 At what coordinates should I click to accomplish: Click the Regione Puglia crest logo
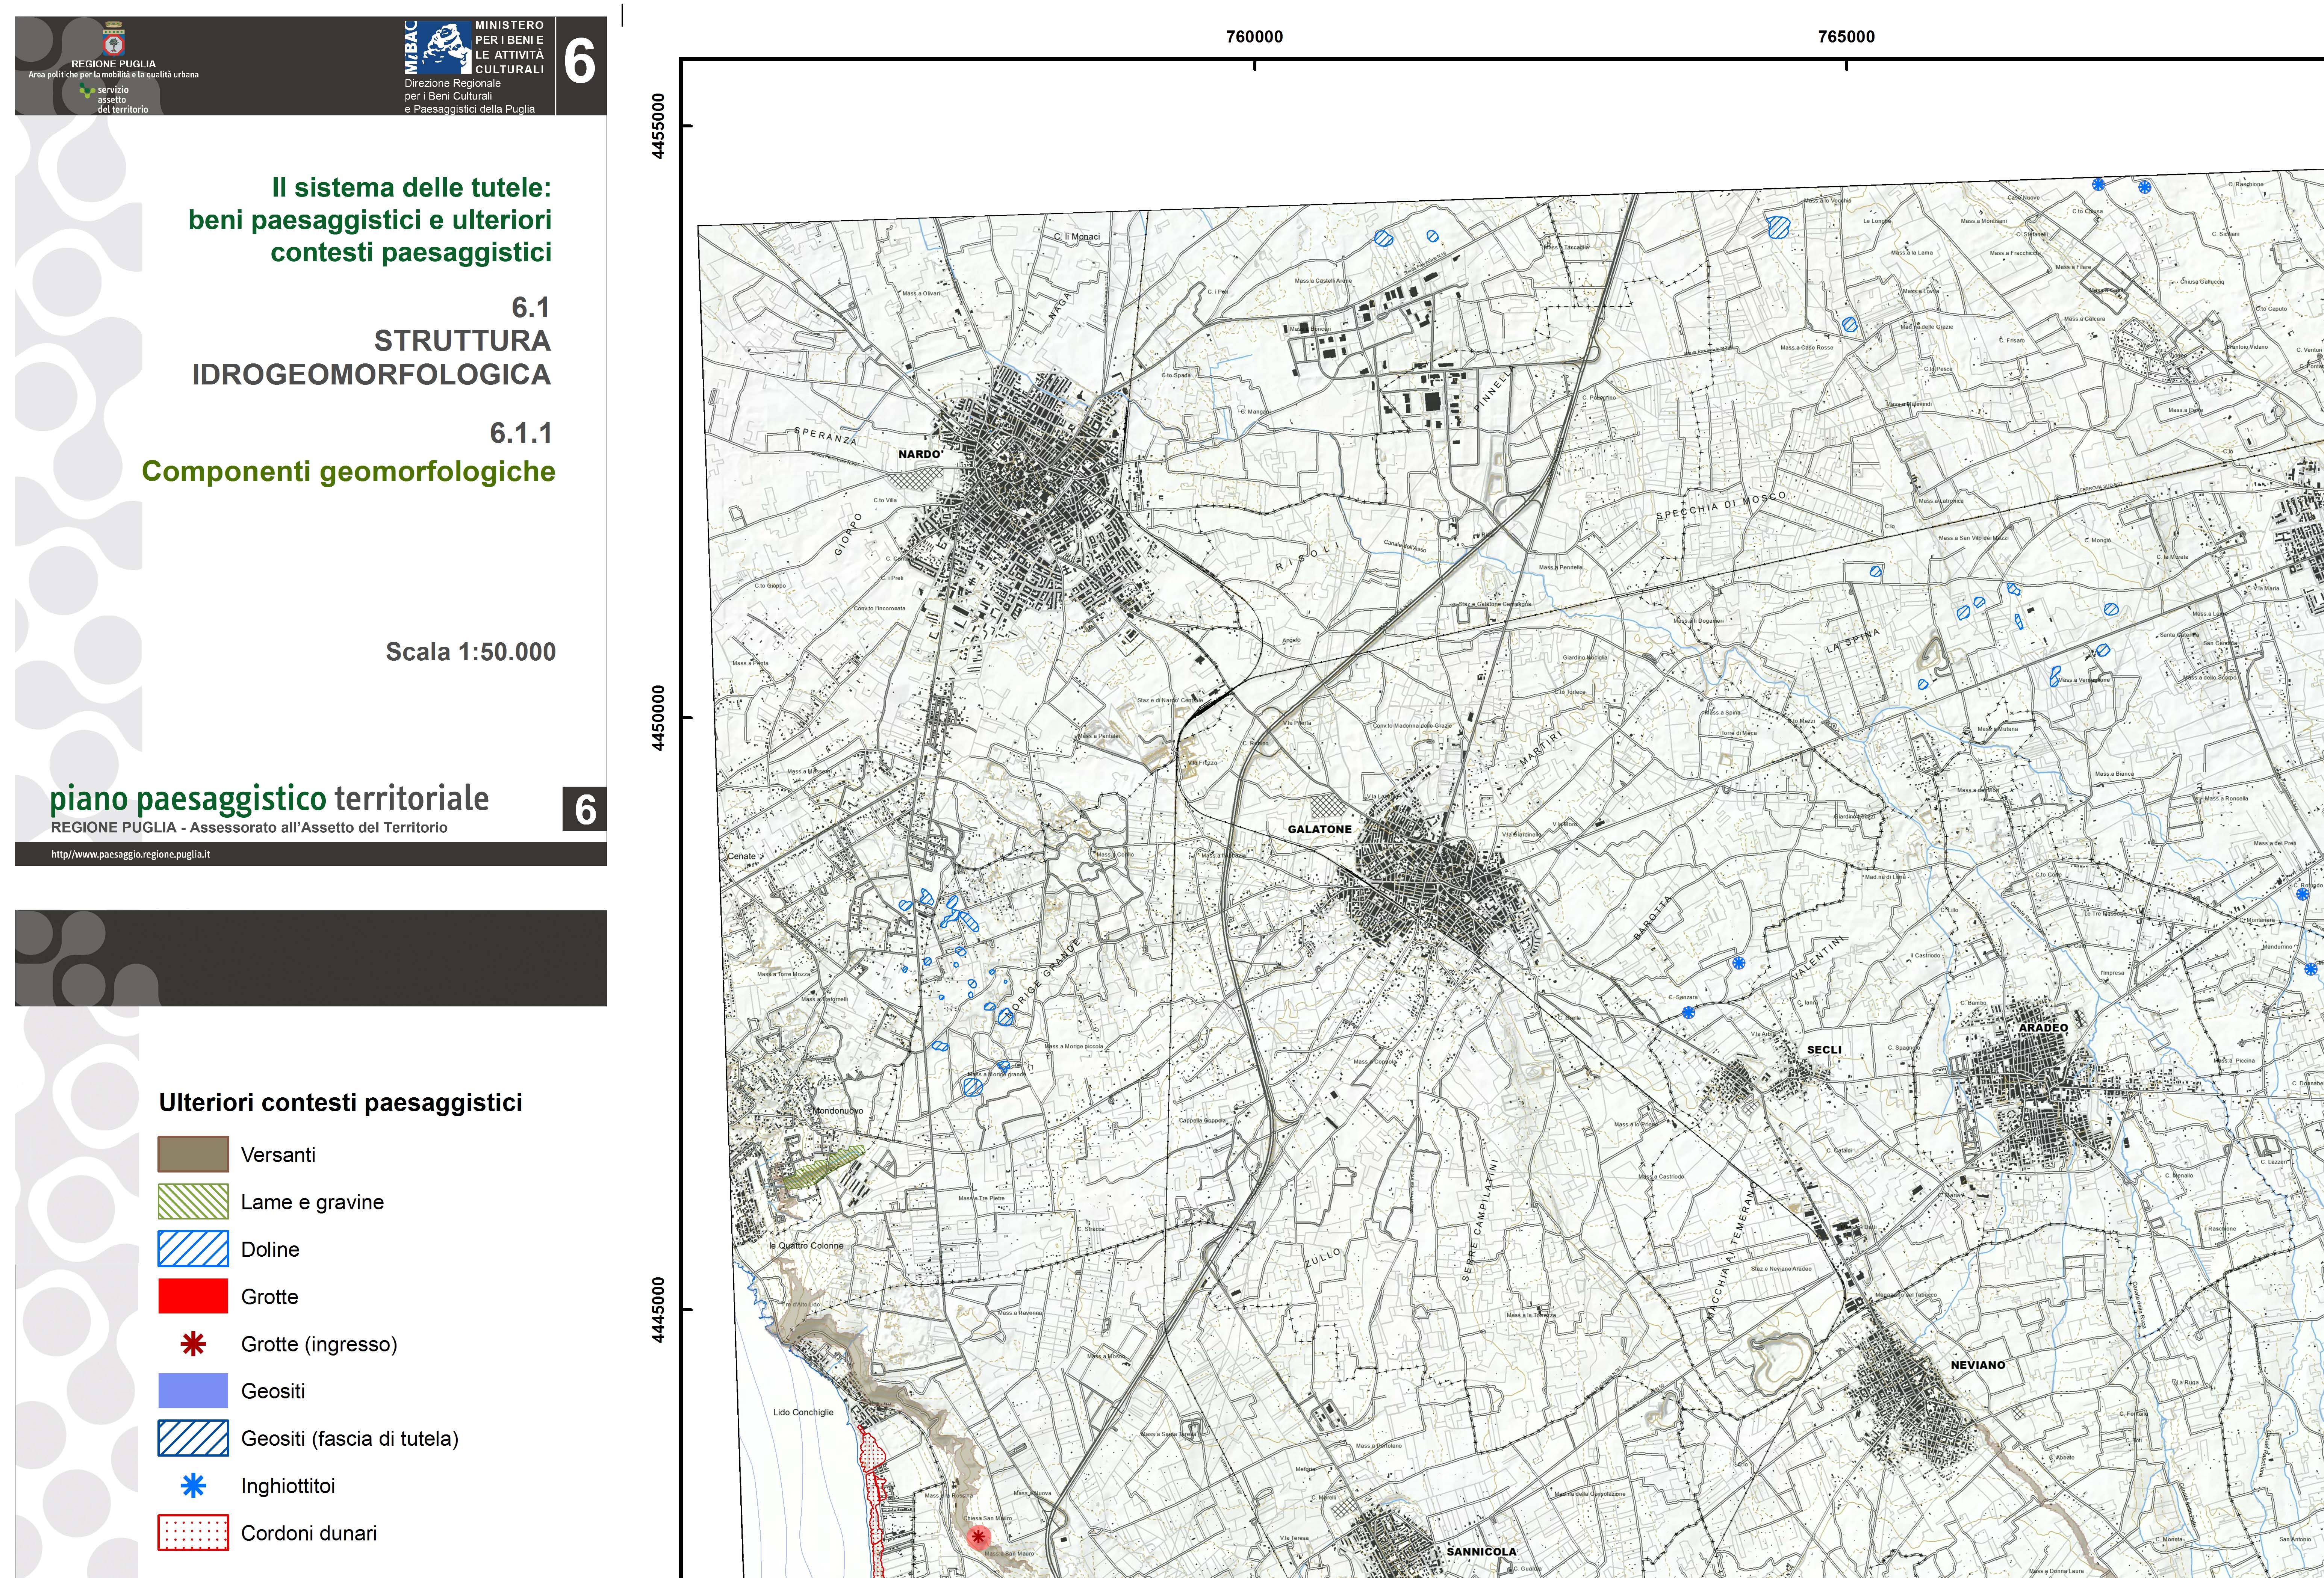(114, 40)
